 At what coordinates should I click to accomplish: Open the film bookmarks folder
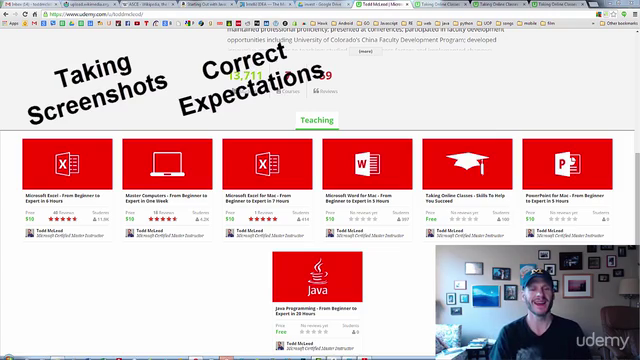548,23
